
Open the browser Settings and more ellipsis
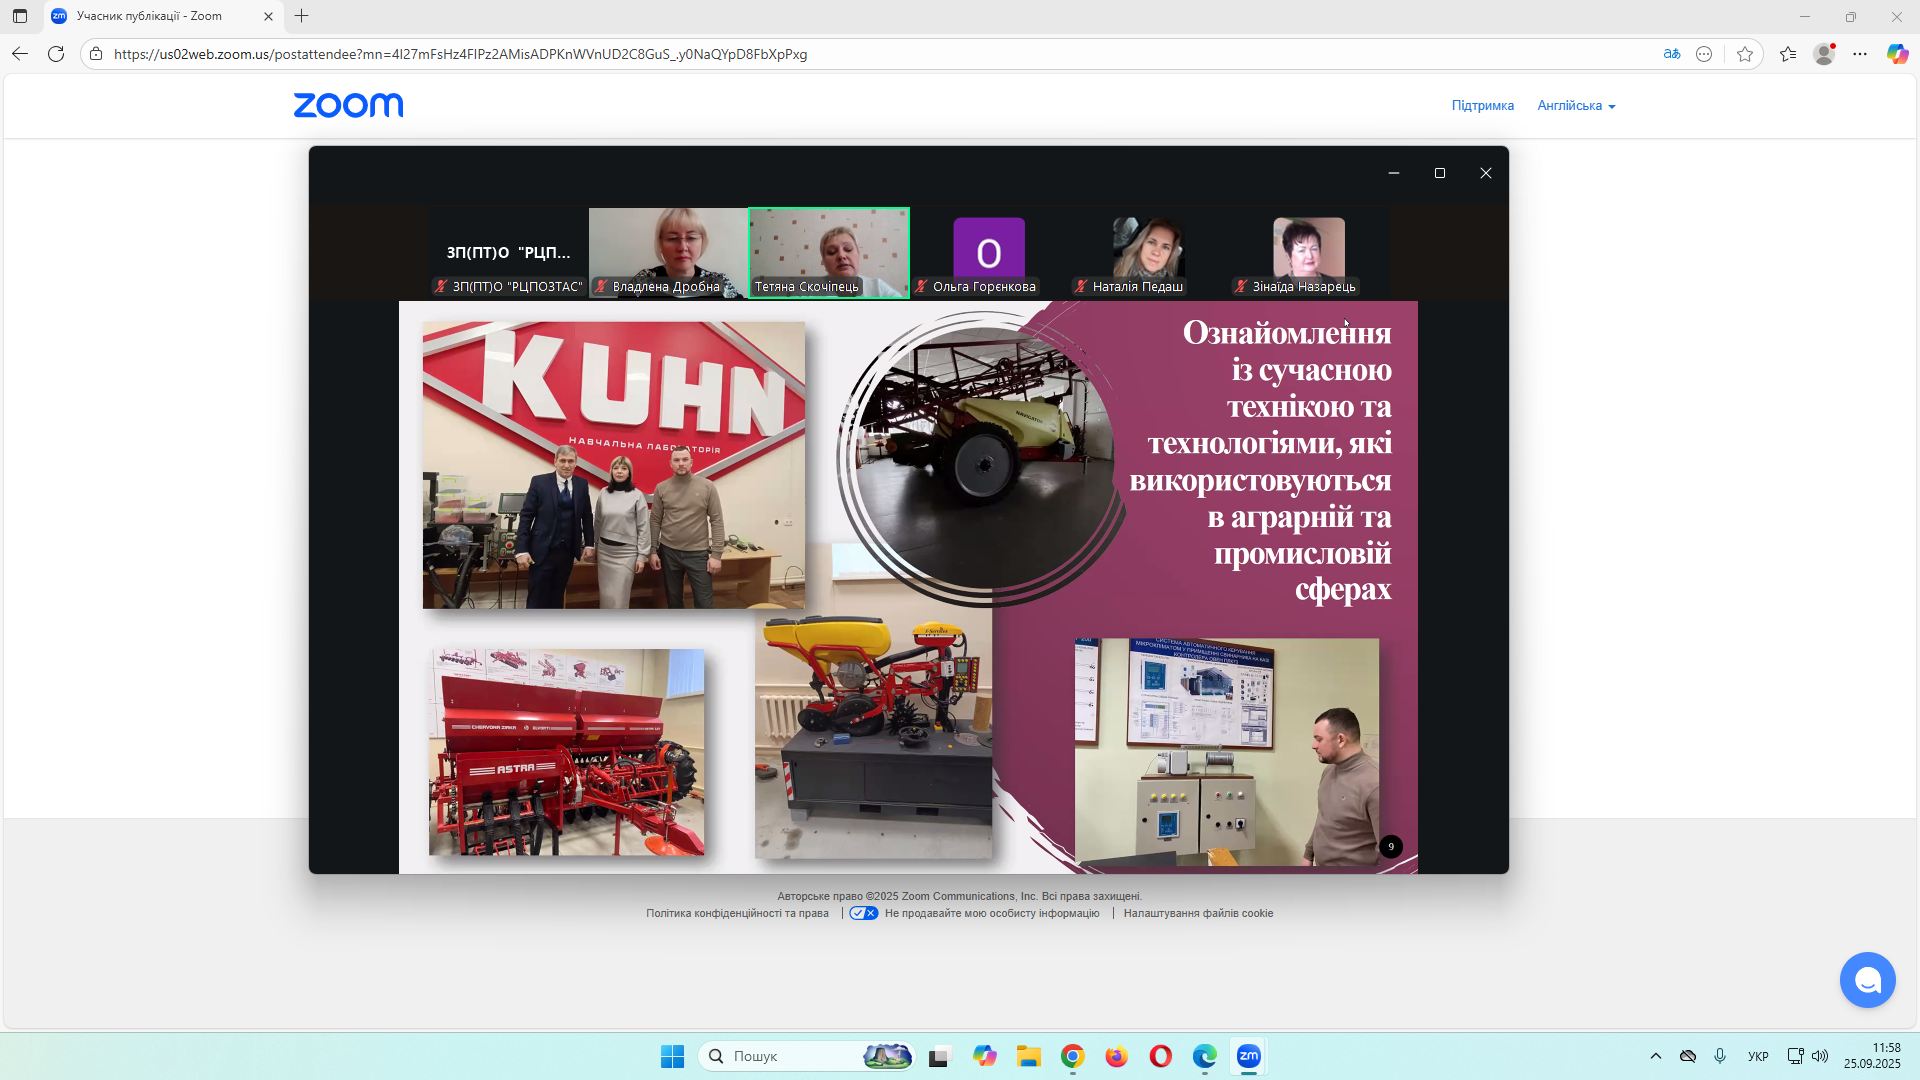pyautogui.click(x=1860, y=54)
